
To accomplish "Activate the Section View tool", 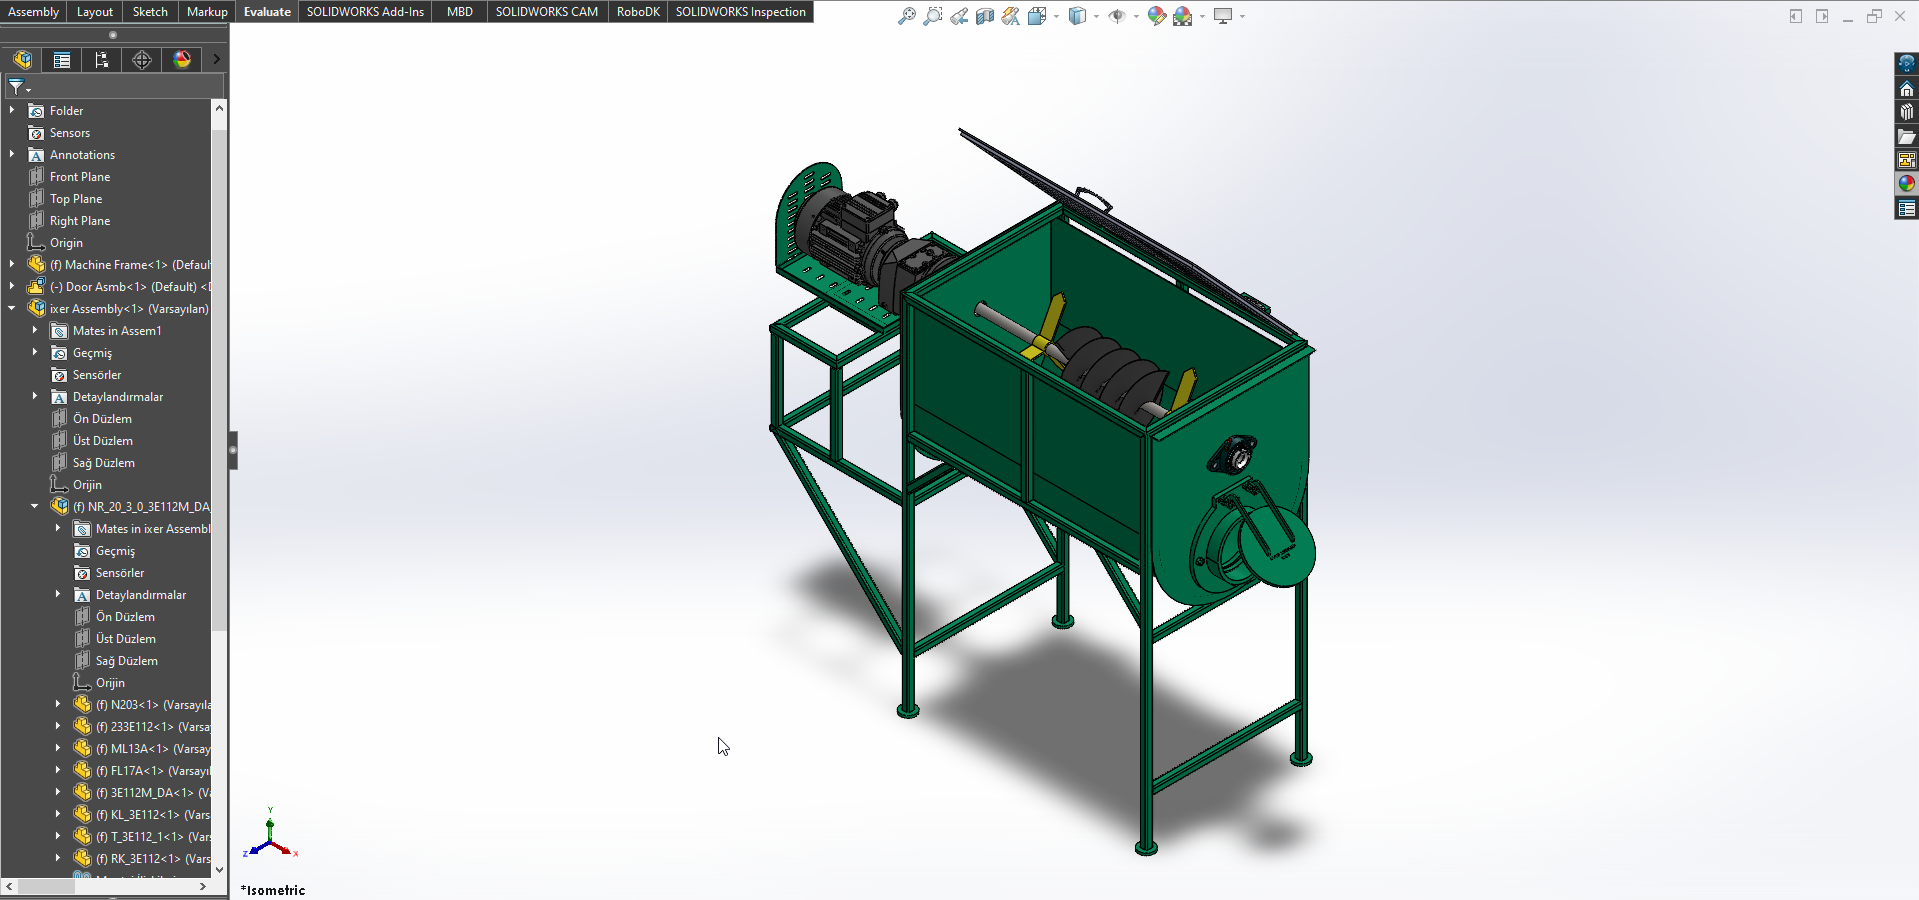I will (x=985, y=16).
